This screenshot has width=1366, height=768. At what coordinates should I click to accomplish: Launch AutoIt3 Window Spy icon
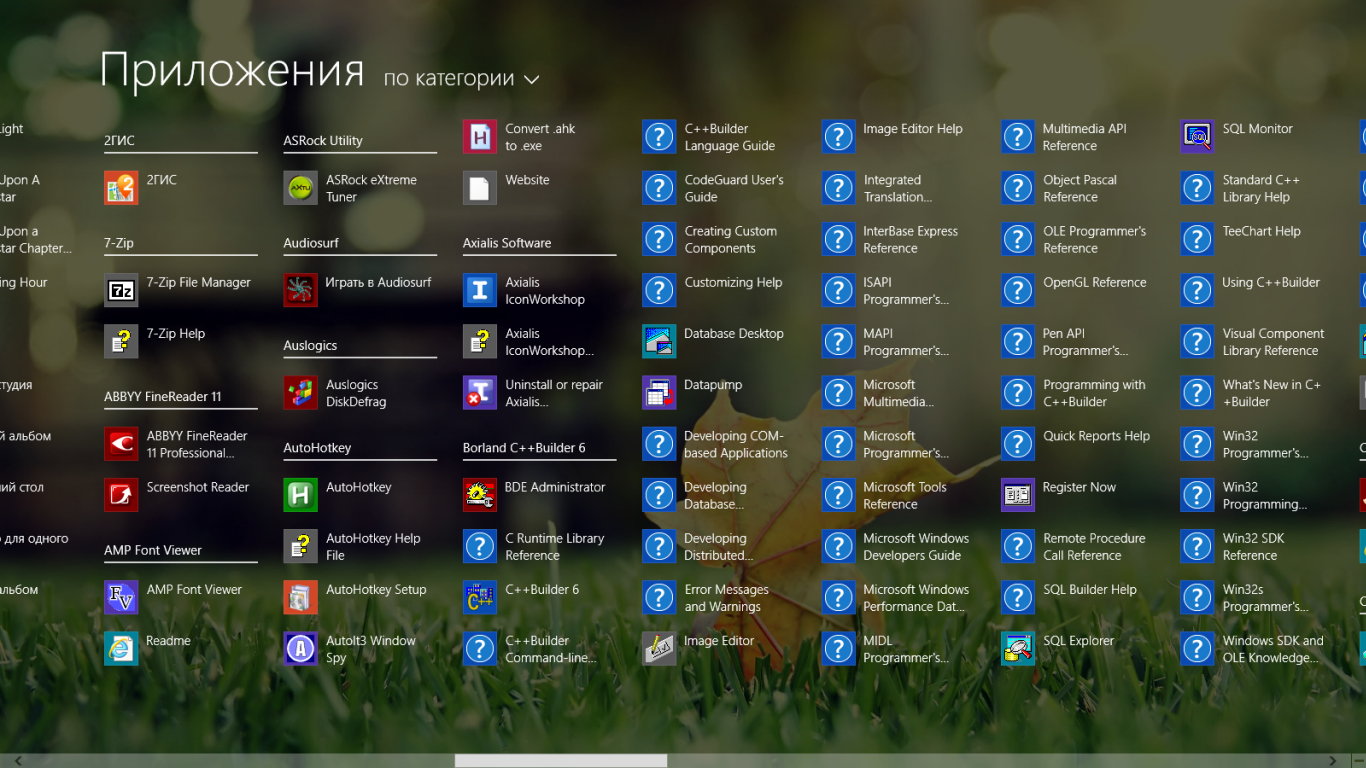click(x=300, y=648)
